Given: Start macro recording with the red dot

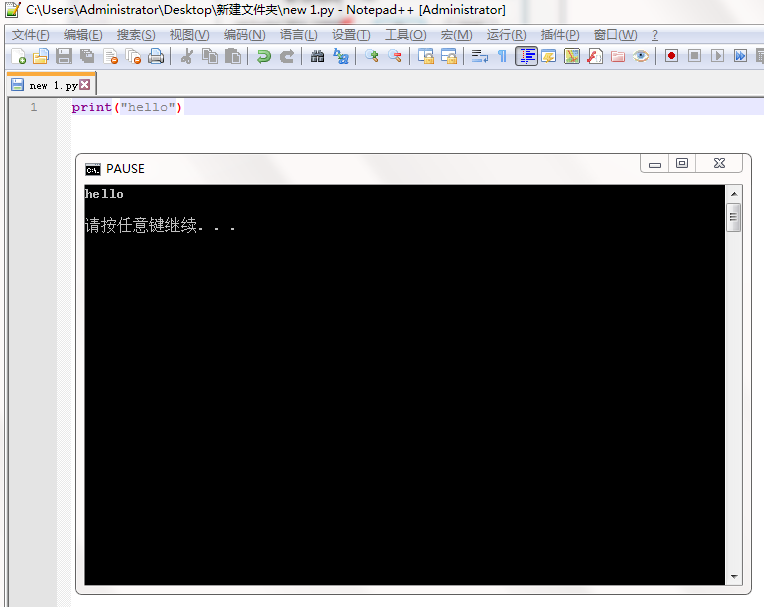Looking at the screenshot, I should [x=671, y=56].
